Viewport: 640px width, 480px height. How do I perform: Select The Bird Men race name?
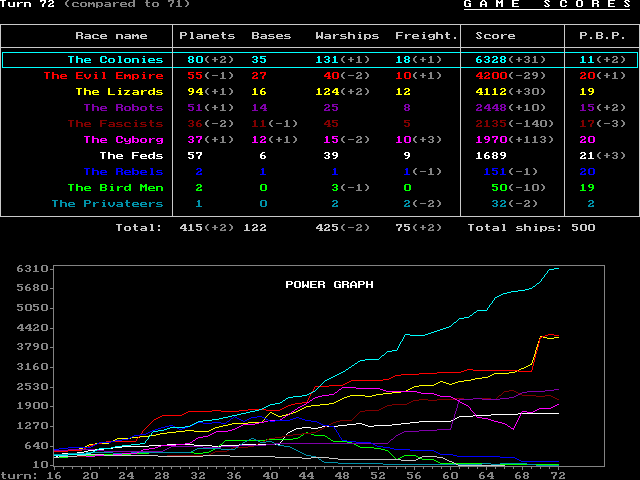(x=116, y=187)
